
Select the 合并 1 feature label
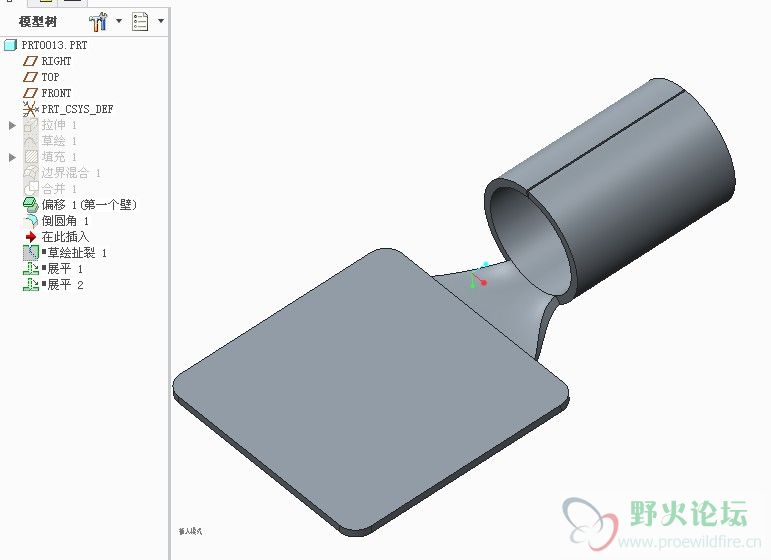click(59, 189)
